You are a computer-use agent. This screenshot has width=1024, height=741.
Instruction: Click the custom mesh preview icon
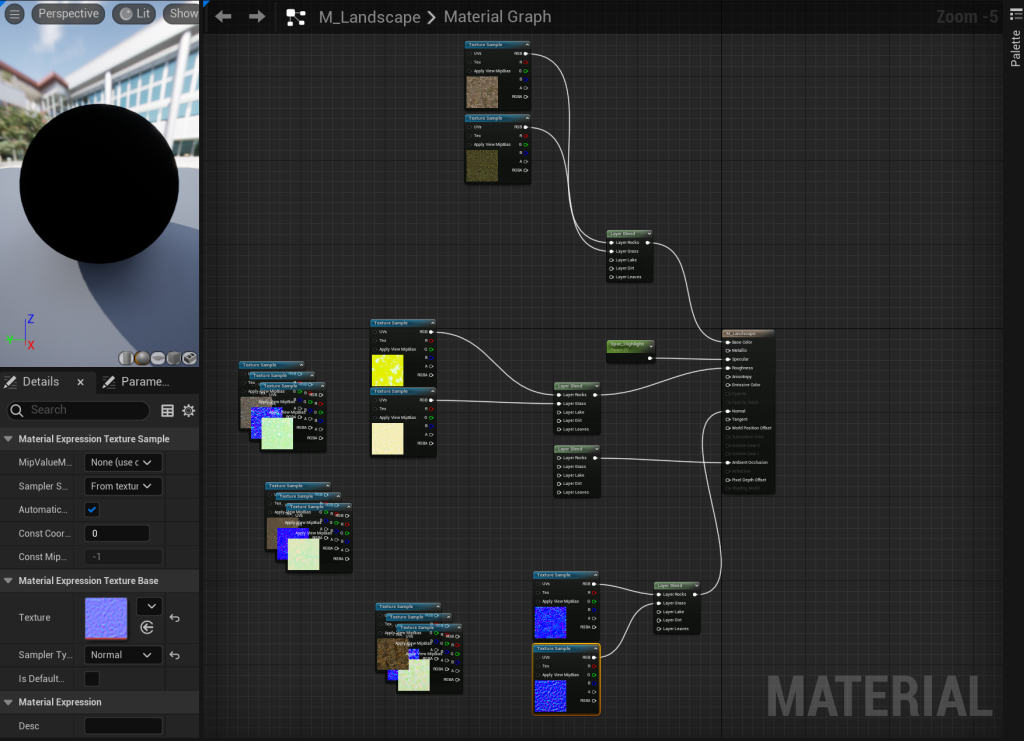[190, 358]
